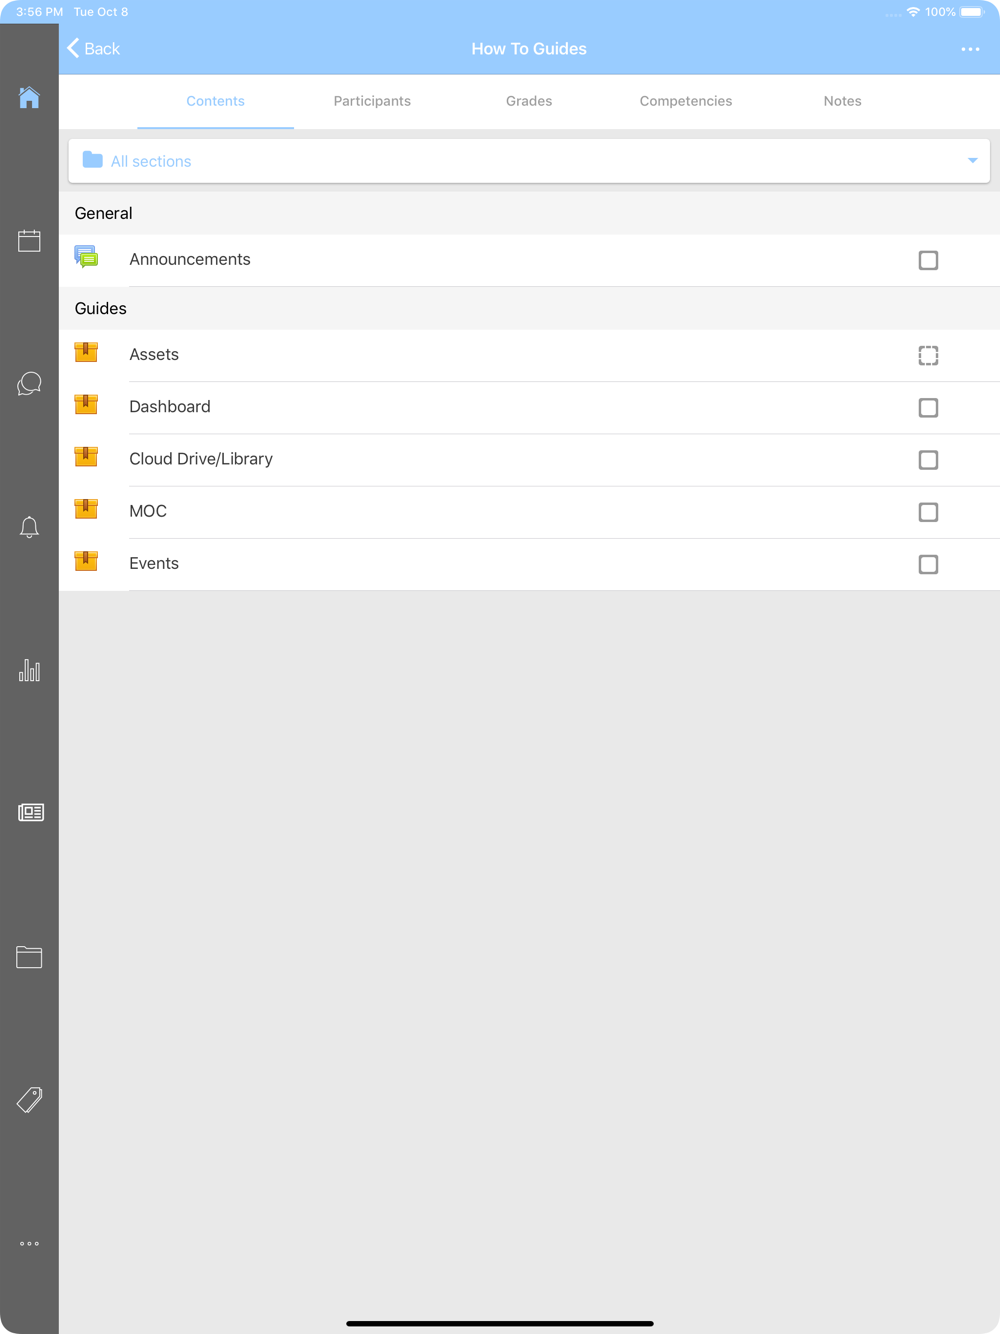Expand the All sections dropdown
The image size is (1000, 1334).
[529, 161]
